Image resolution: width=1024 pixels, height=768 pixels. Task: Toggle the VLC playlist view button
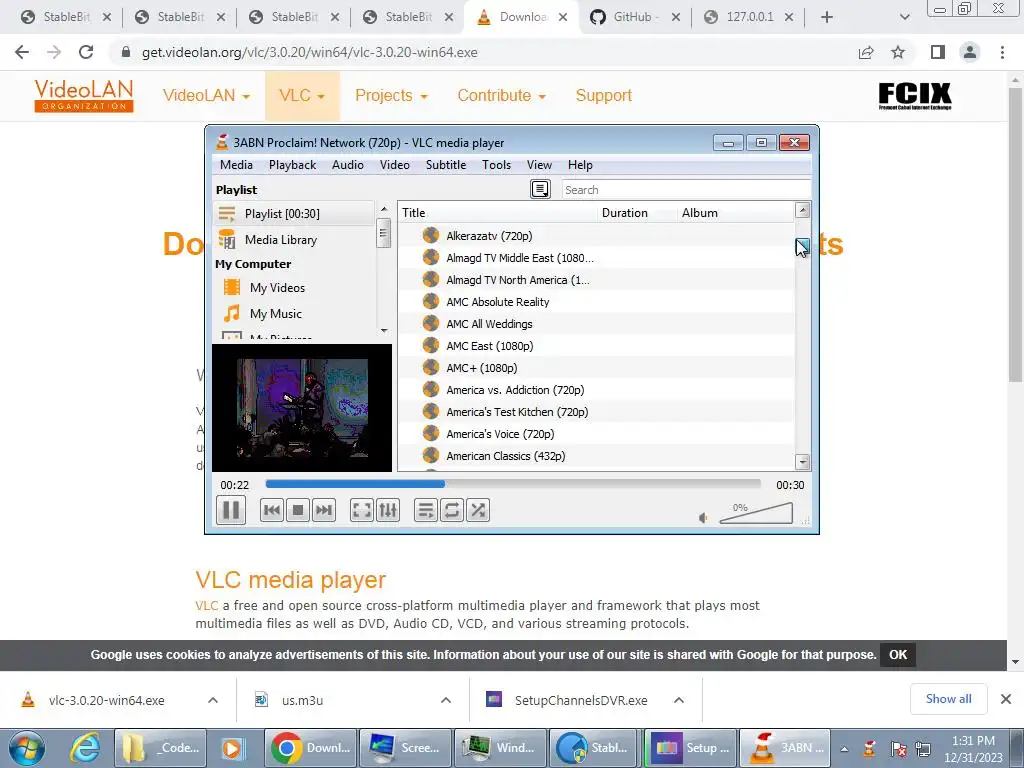(426, 510)
